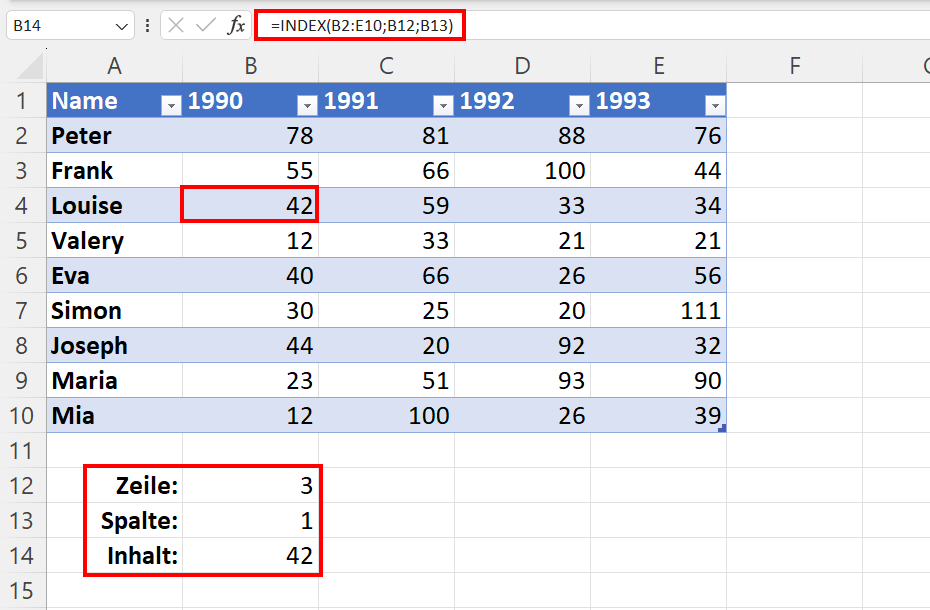
Task: Select Mia's 1993 value 39
Action: pyautogui.click(x=658, y=415)
